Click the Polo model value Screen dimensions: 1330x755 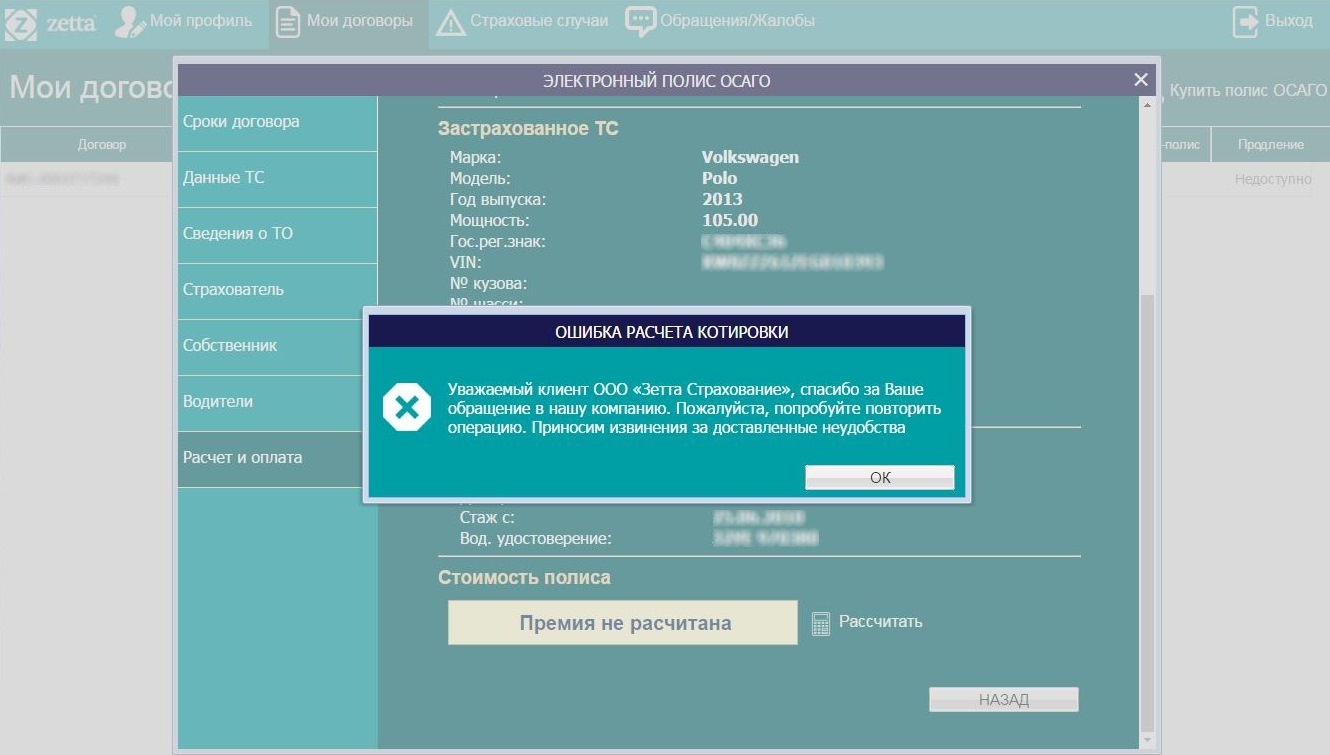tap(719, 178)
